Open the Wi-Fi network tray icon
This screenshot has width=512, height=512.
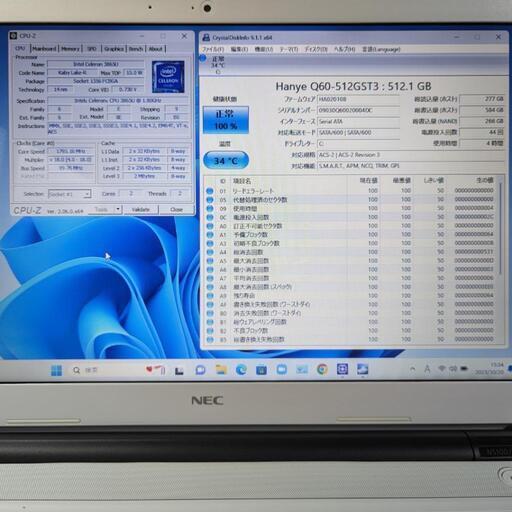442,368
